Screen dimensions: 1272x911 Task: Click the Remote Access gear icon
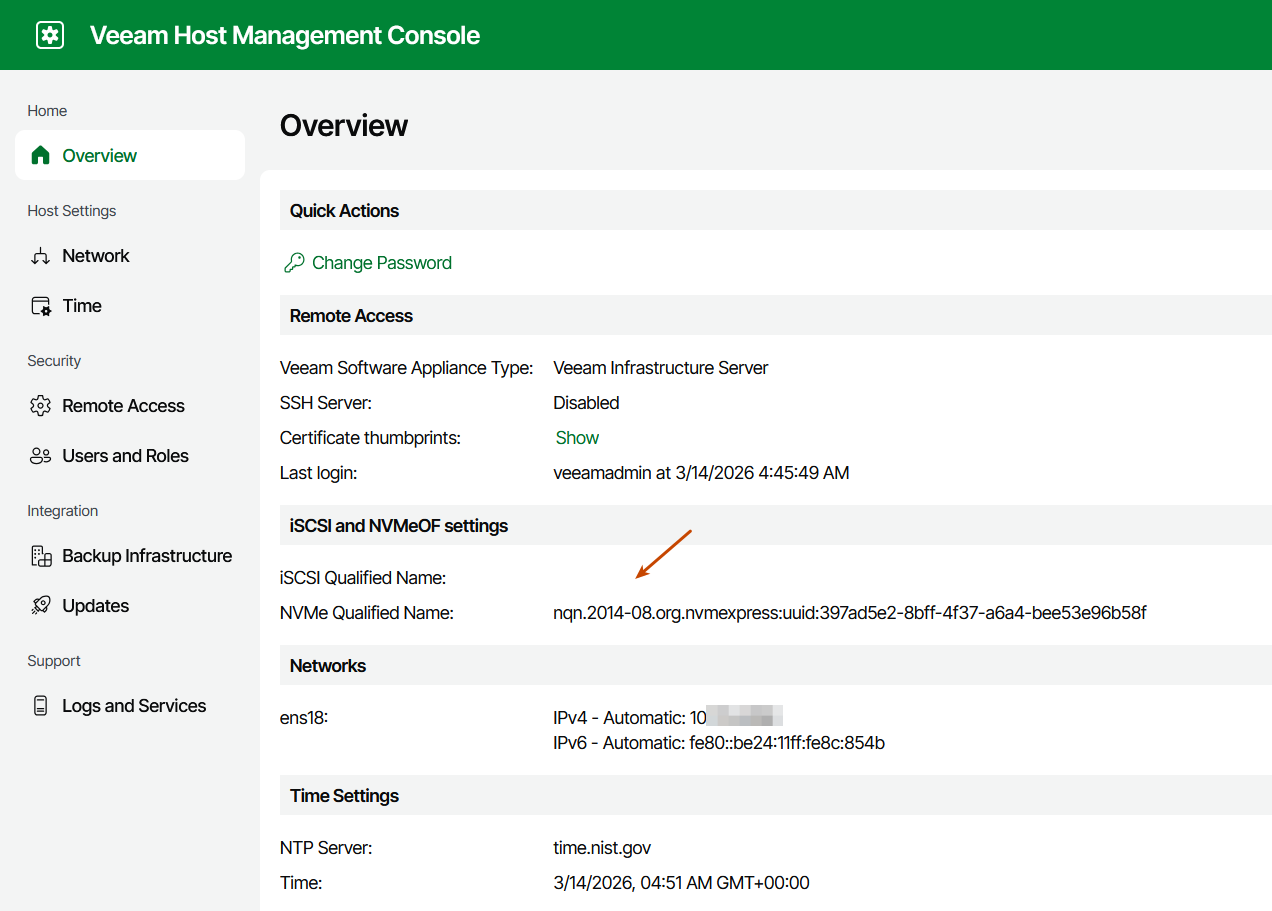pyautogui.click(x=40, y=406)
